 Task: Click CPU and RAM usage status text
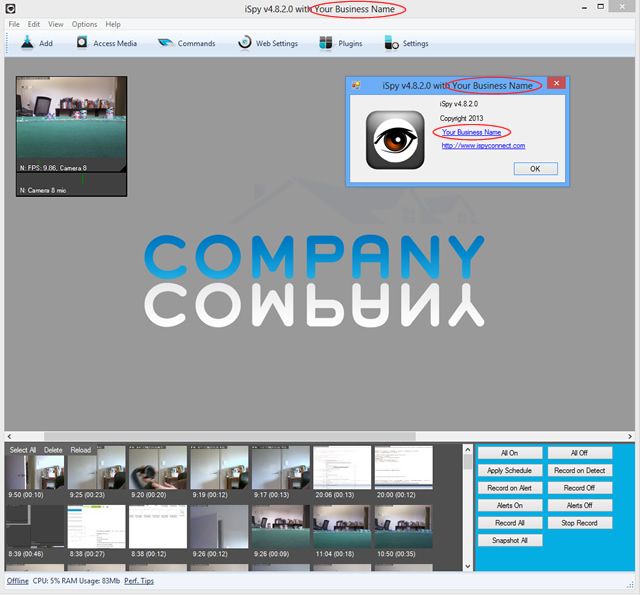[x=76, y=581]
